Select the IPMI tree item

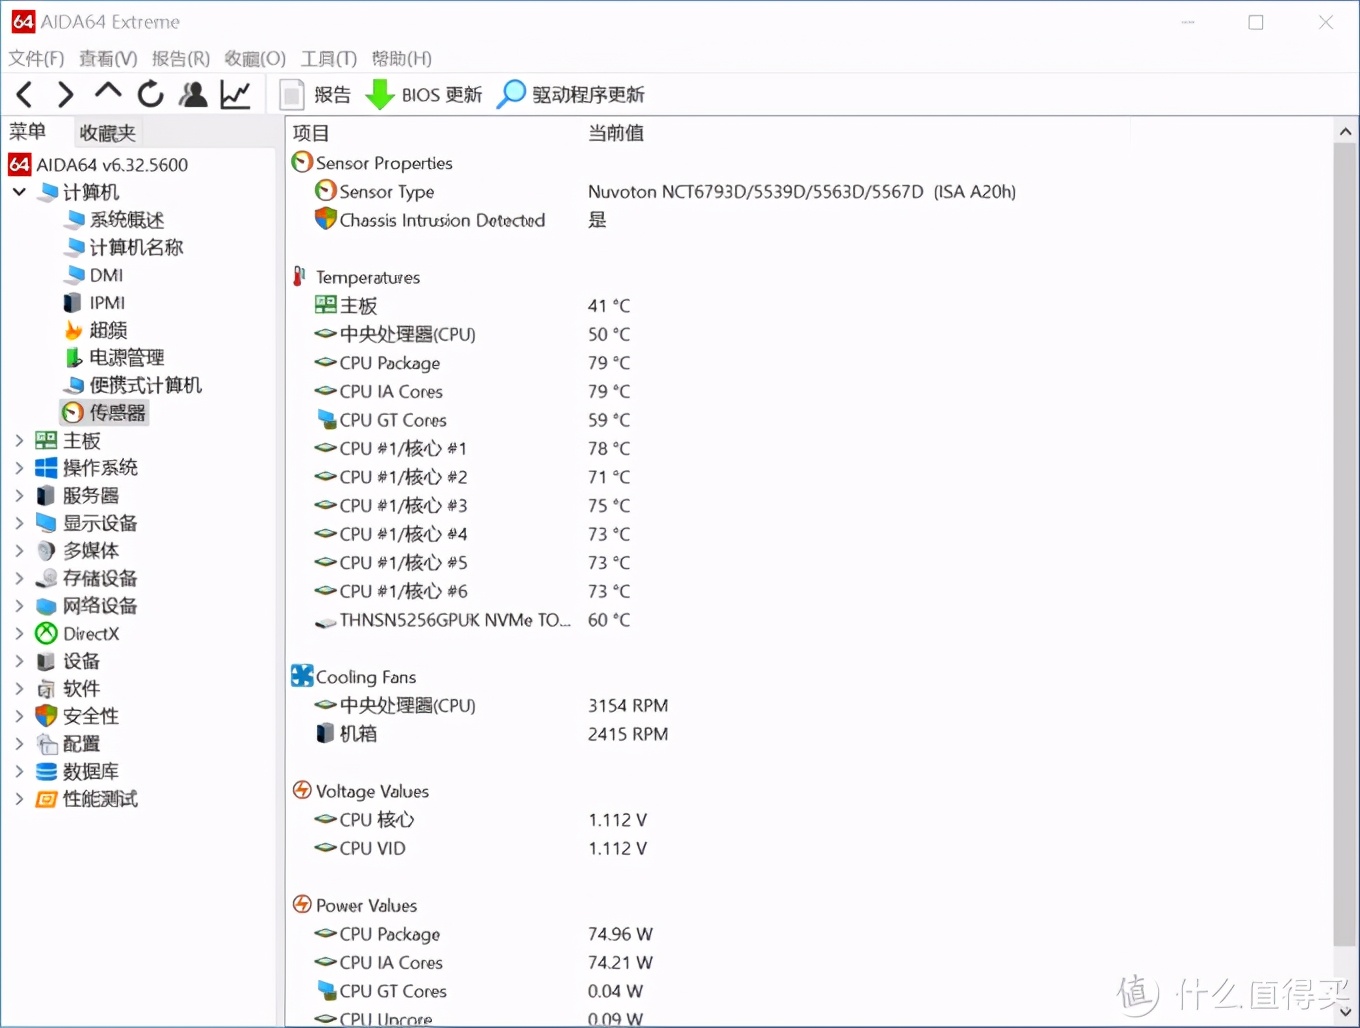(95, 302)
